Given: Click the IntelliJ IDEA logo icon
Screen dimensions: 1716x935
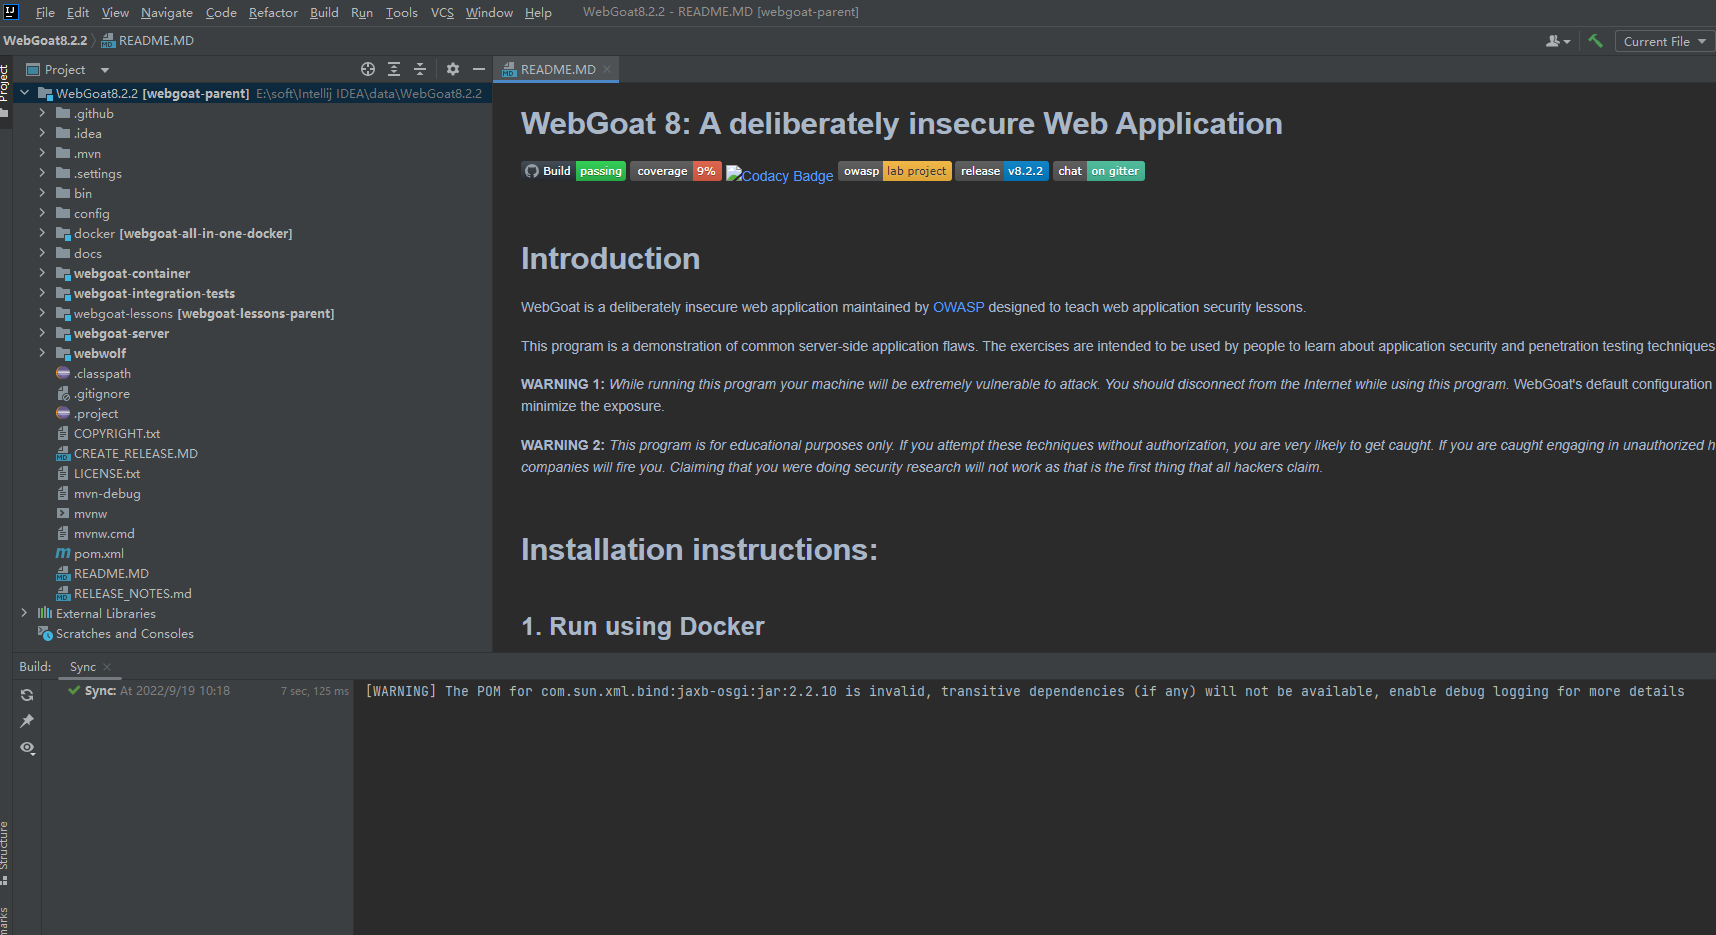Looking at the screenshot, I should click(11, 12).
